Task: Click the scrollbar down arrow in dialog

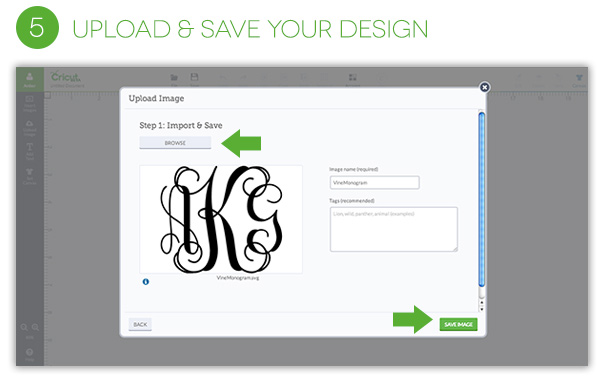Action: coord(482,309)
